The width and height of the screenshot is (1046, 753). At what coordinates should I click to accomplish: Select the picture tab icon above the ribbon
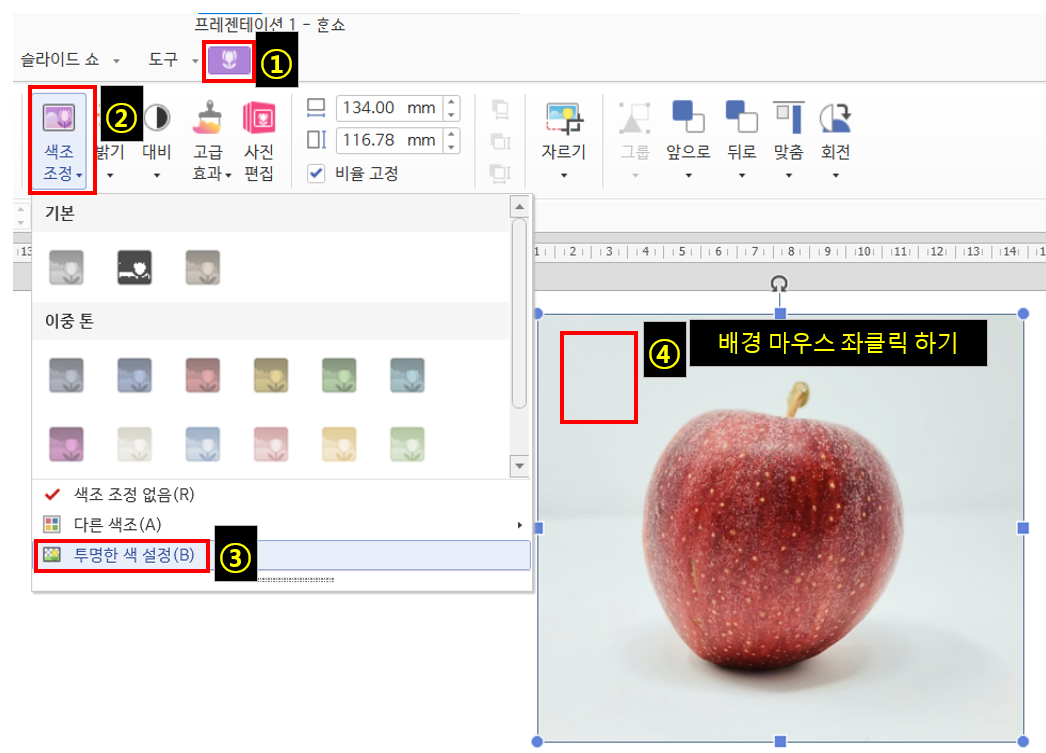[228, 59]
